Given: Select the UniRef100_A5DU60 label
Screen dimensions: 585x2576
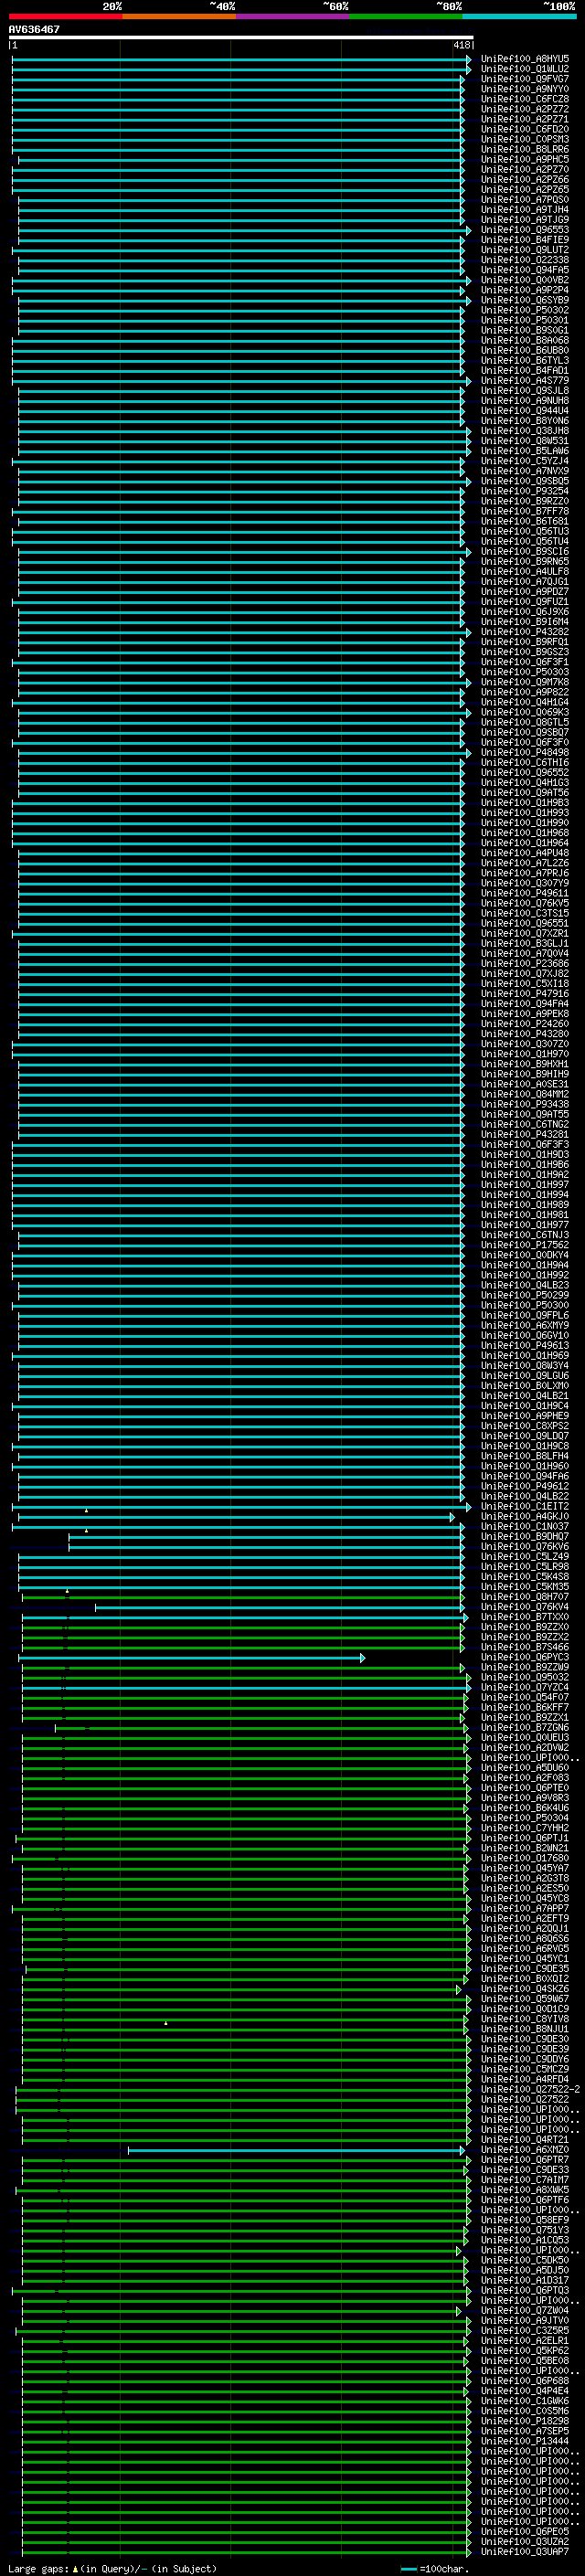Looking at the screenshot, I should 524,1768.
